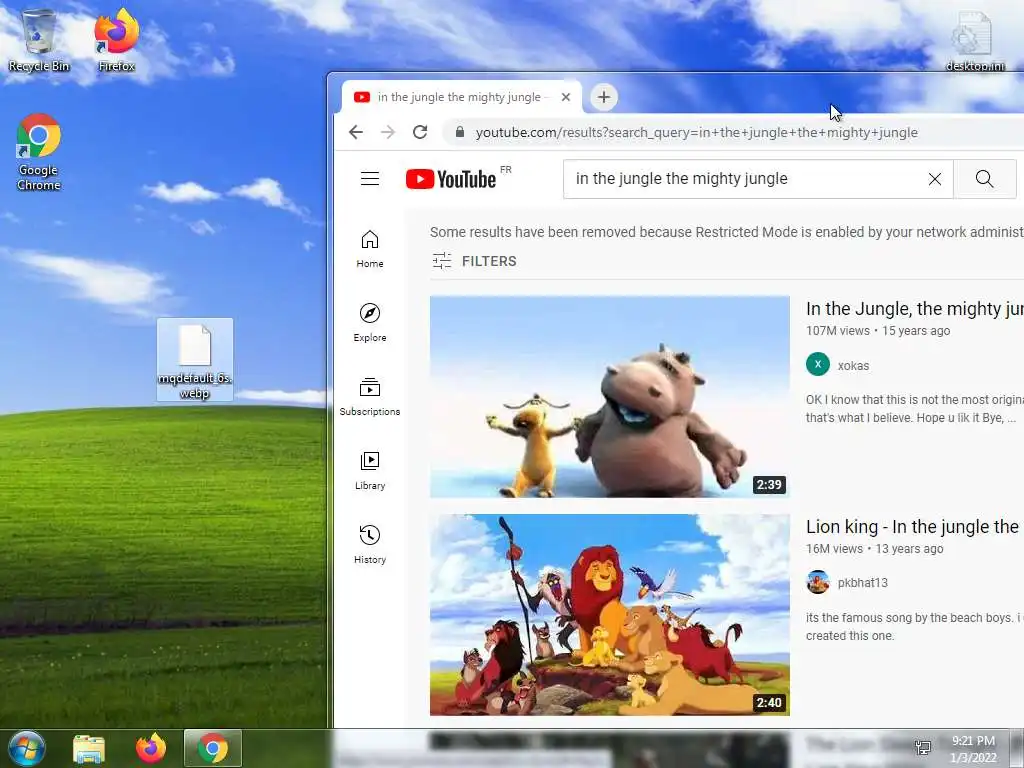Click the network icon in system tray
Viewport: 1024px width, 768px height.
pos(923,748)
